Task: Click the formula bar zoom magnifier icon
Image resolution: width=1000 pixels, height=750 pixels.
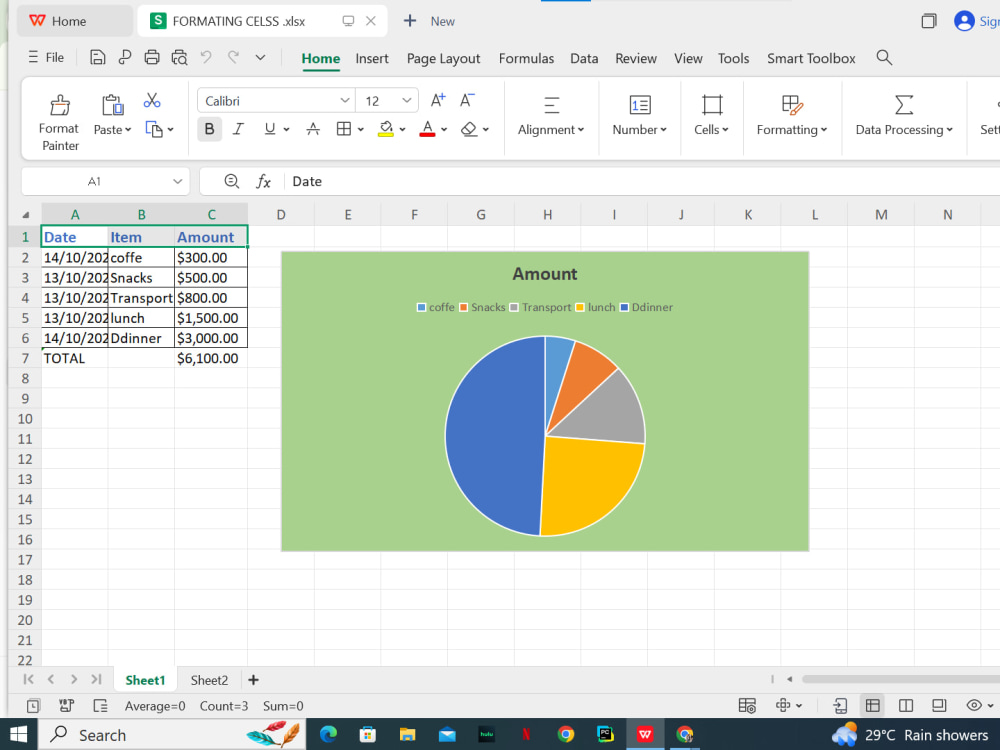Action: [232, 181]
